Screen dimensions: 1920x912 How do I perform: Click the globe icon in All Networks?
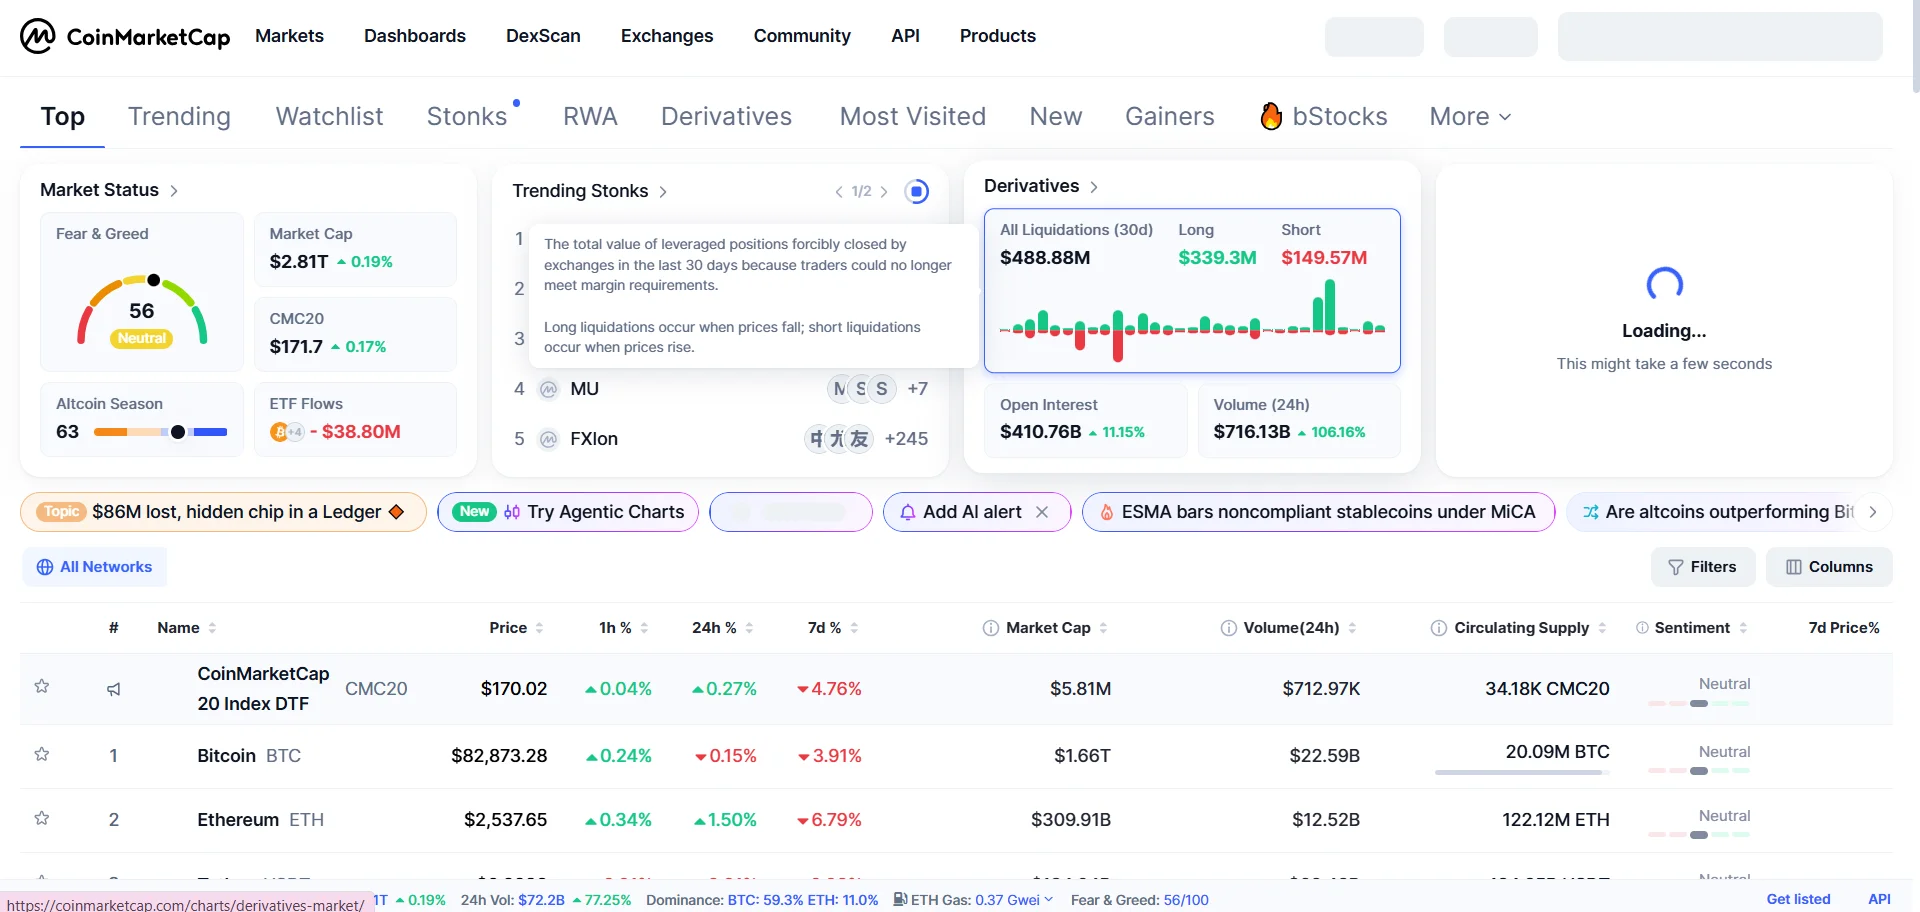click(x=45, y=567)
